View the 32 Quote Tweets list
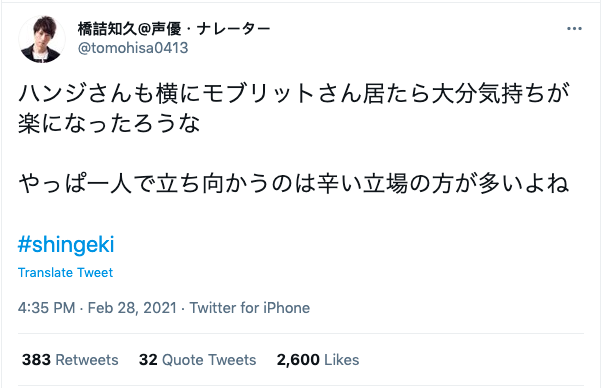 point(197,360)
